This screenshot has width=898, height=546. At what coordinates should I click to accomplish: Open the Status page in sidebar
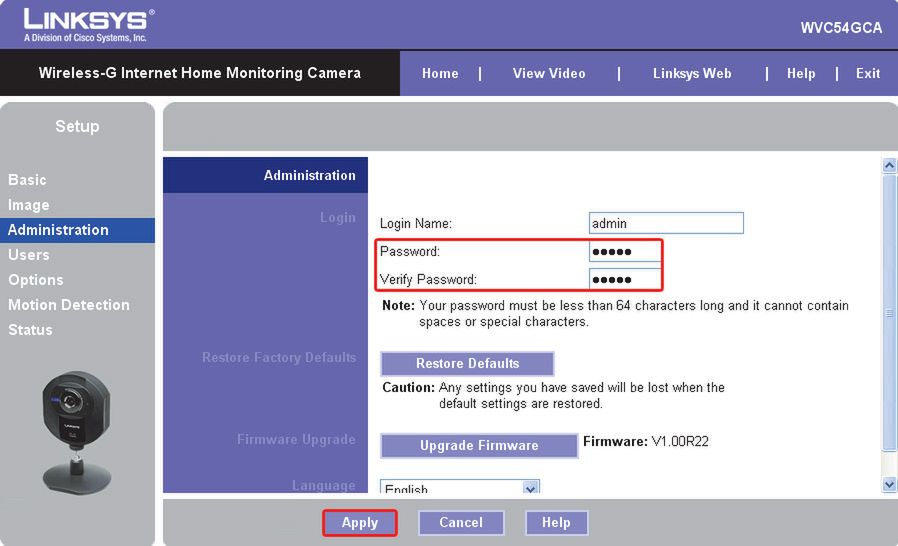pyautogui.click(x=30, y=330)
